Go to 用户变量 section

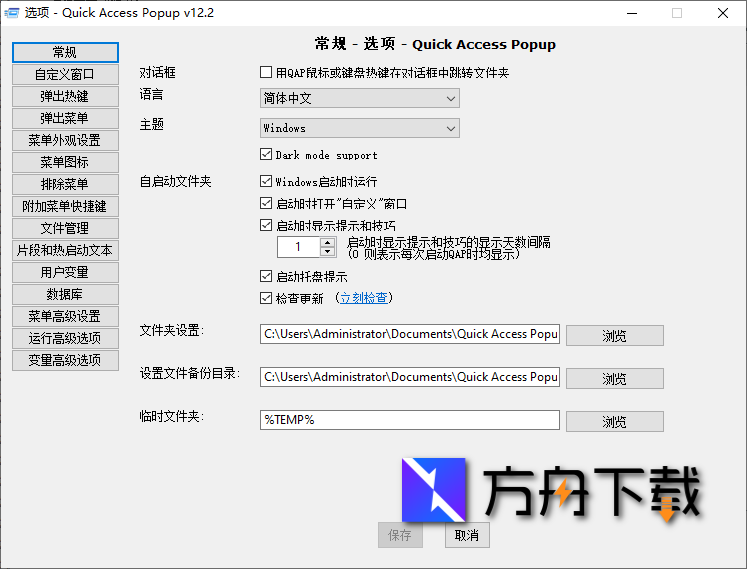tap(65, 272)
